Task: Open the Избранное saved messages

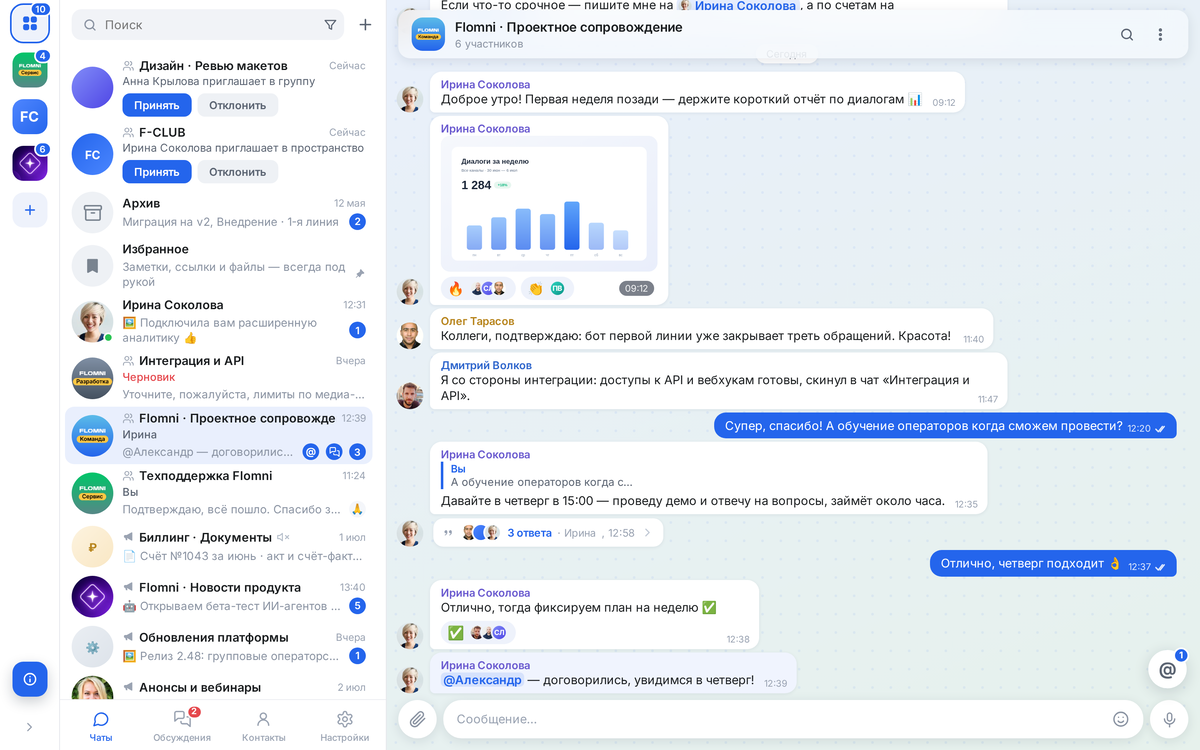Action: pos(219,266)
